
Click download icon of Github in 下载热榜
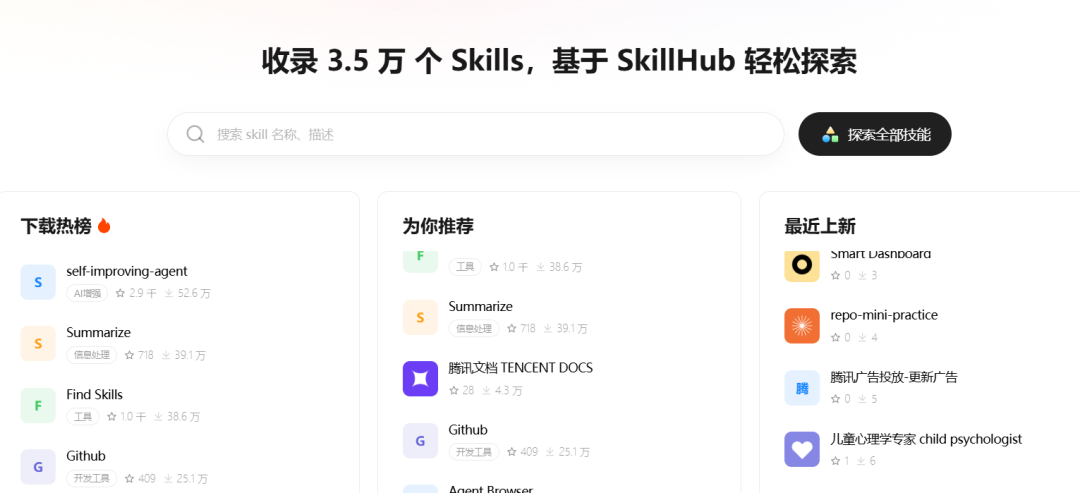pos(168,479)
